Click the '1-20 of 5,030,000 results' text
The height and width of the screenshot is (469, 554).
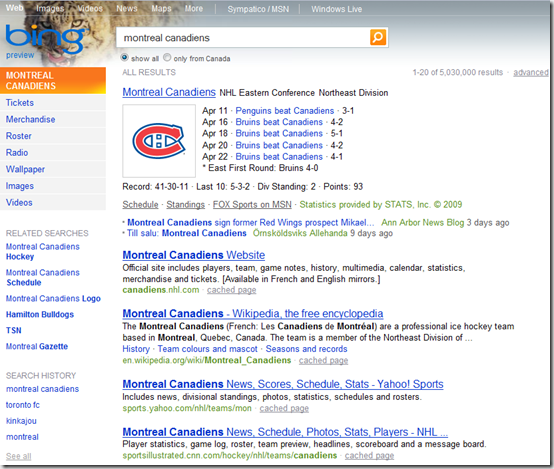(x=458, y=72)
